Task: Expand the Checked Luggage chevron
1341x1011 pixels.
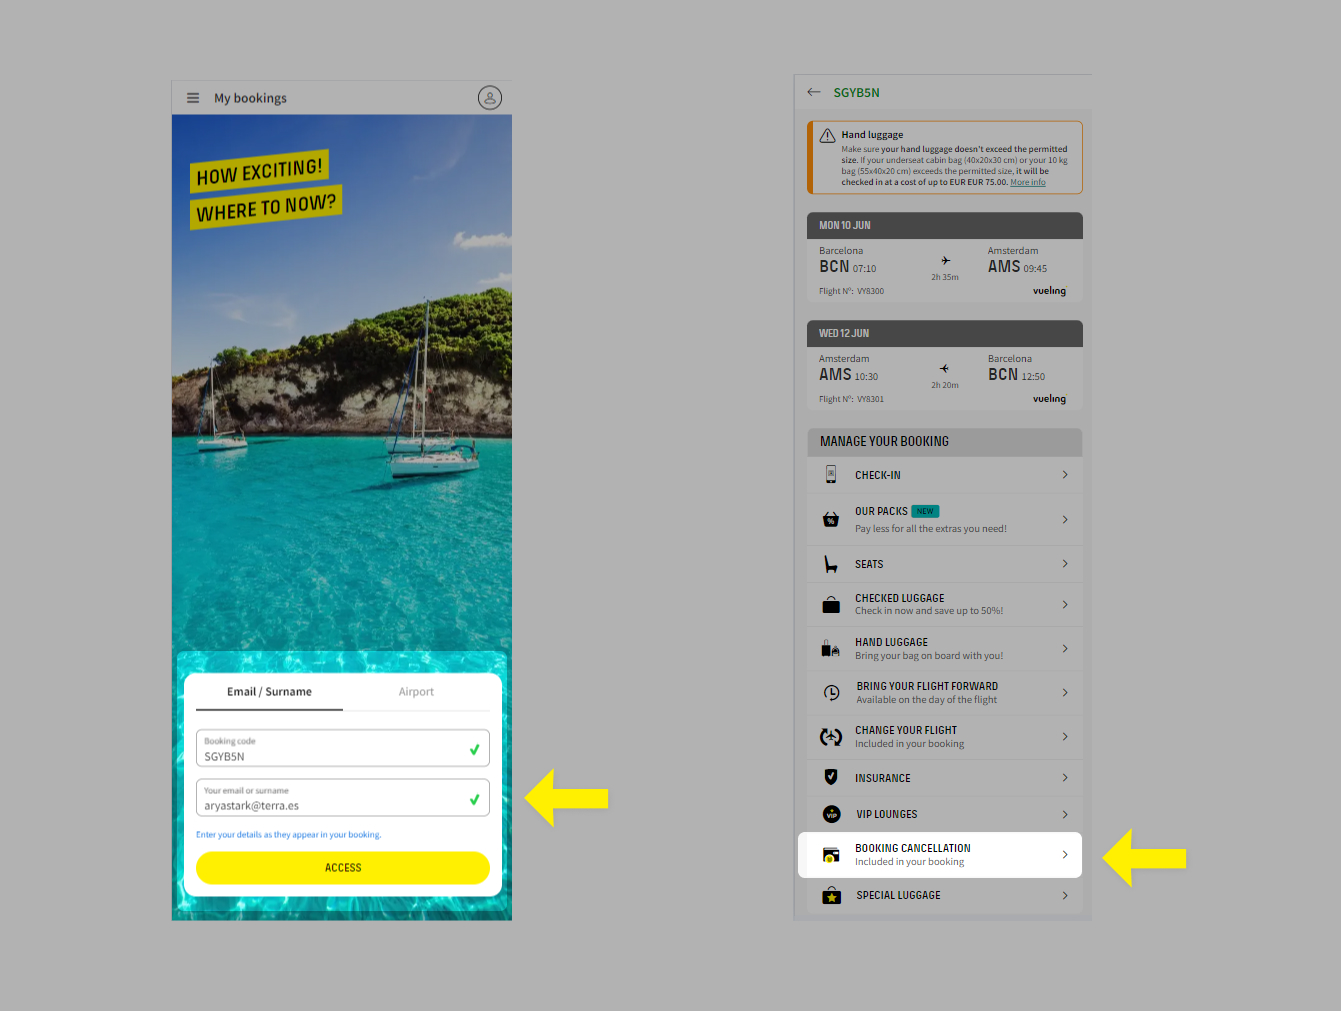Action: [1065, 604]
